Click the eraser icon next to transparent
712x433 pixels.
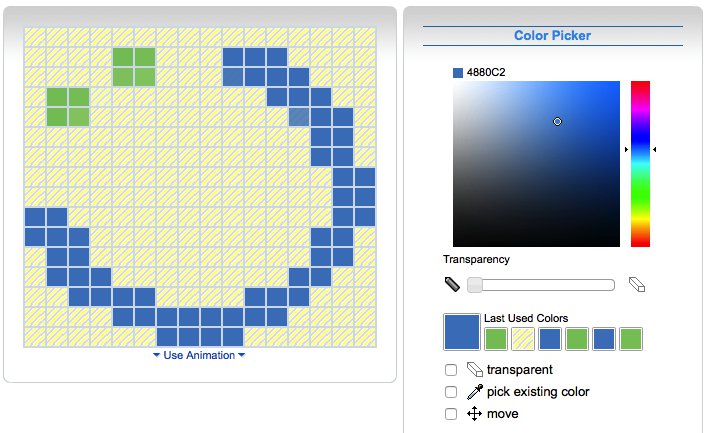tap(475, 370)
